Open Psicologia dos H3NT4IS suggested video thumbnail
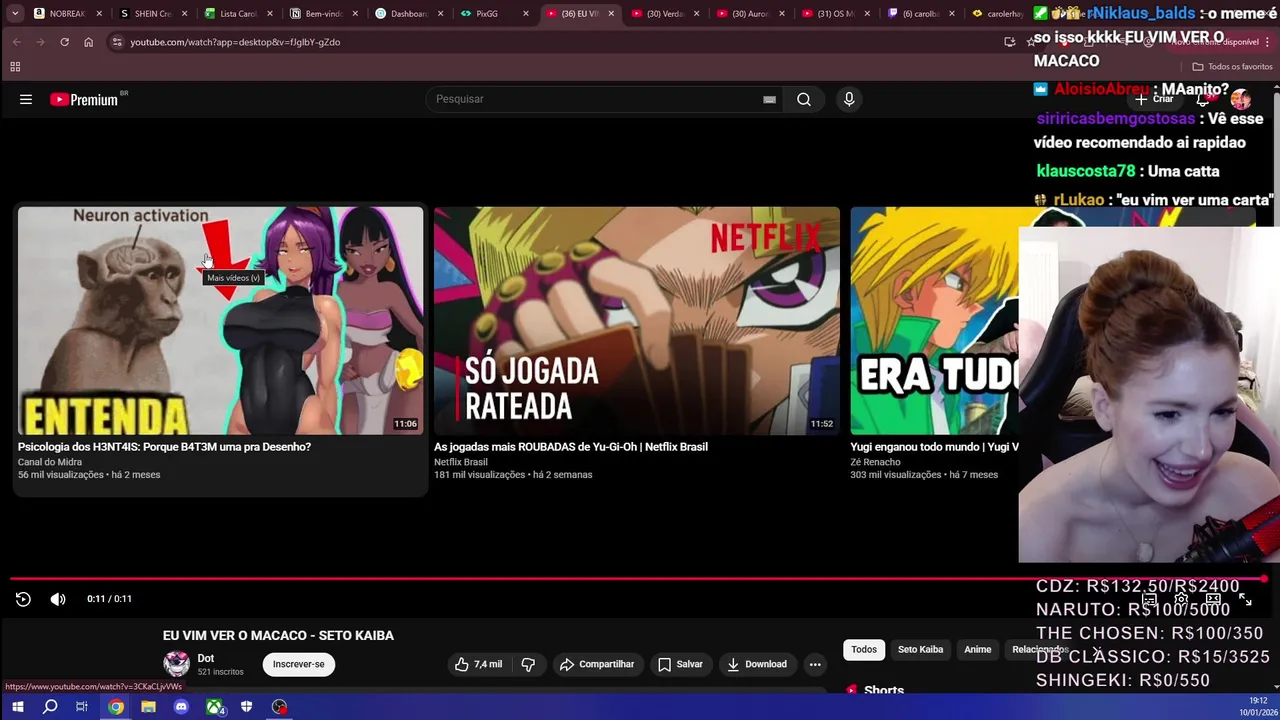The height and width of the screenshot is (720, 1280). point(220,321)
